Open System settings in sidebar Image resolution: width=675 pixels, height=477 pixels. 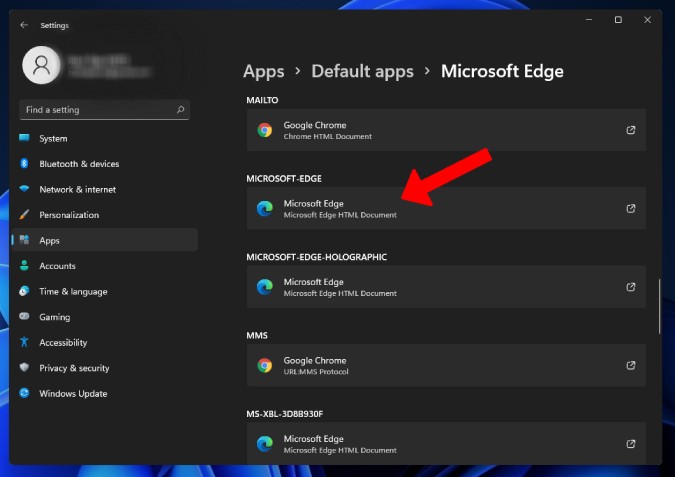click(x=53, y=139)
